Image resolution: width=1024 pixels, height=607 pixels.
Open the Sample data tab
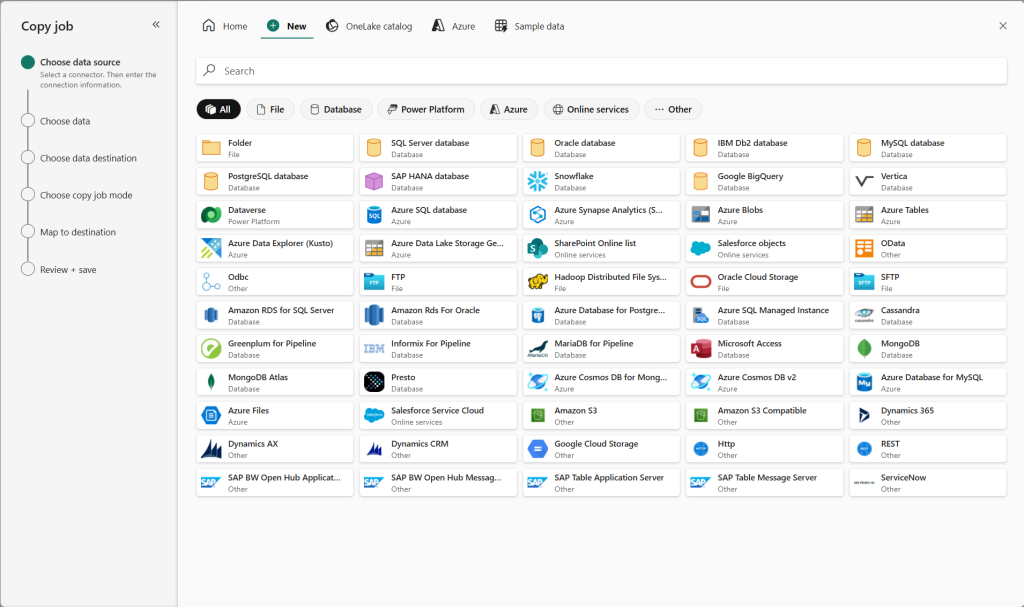point(529,26)
